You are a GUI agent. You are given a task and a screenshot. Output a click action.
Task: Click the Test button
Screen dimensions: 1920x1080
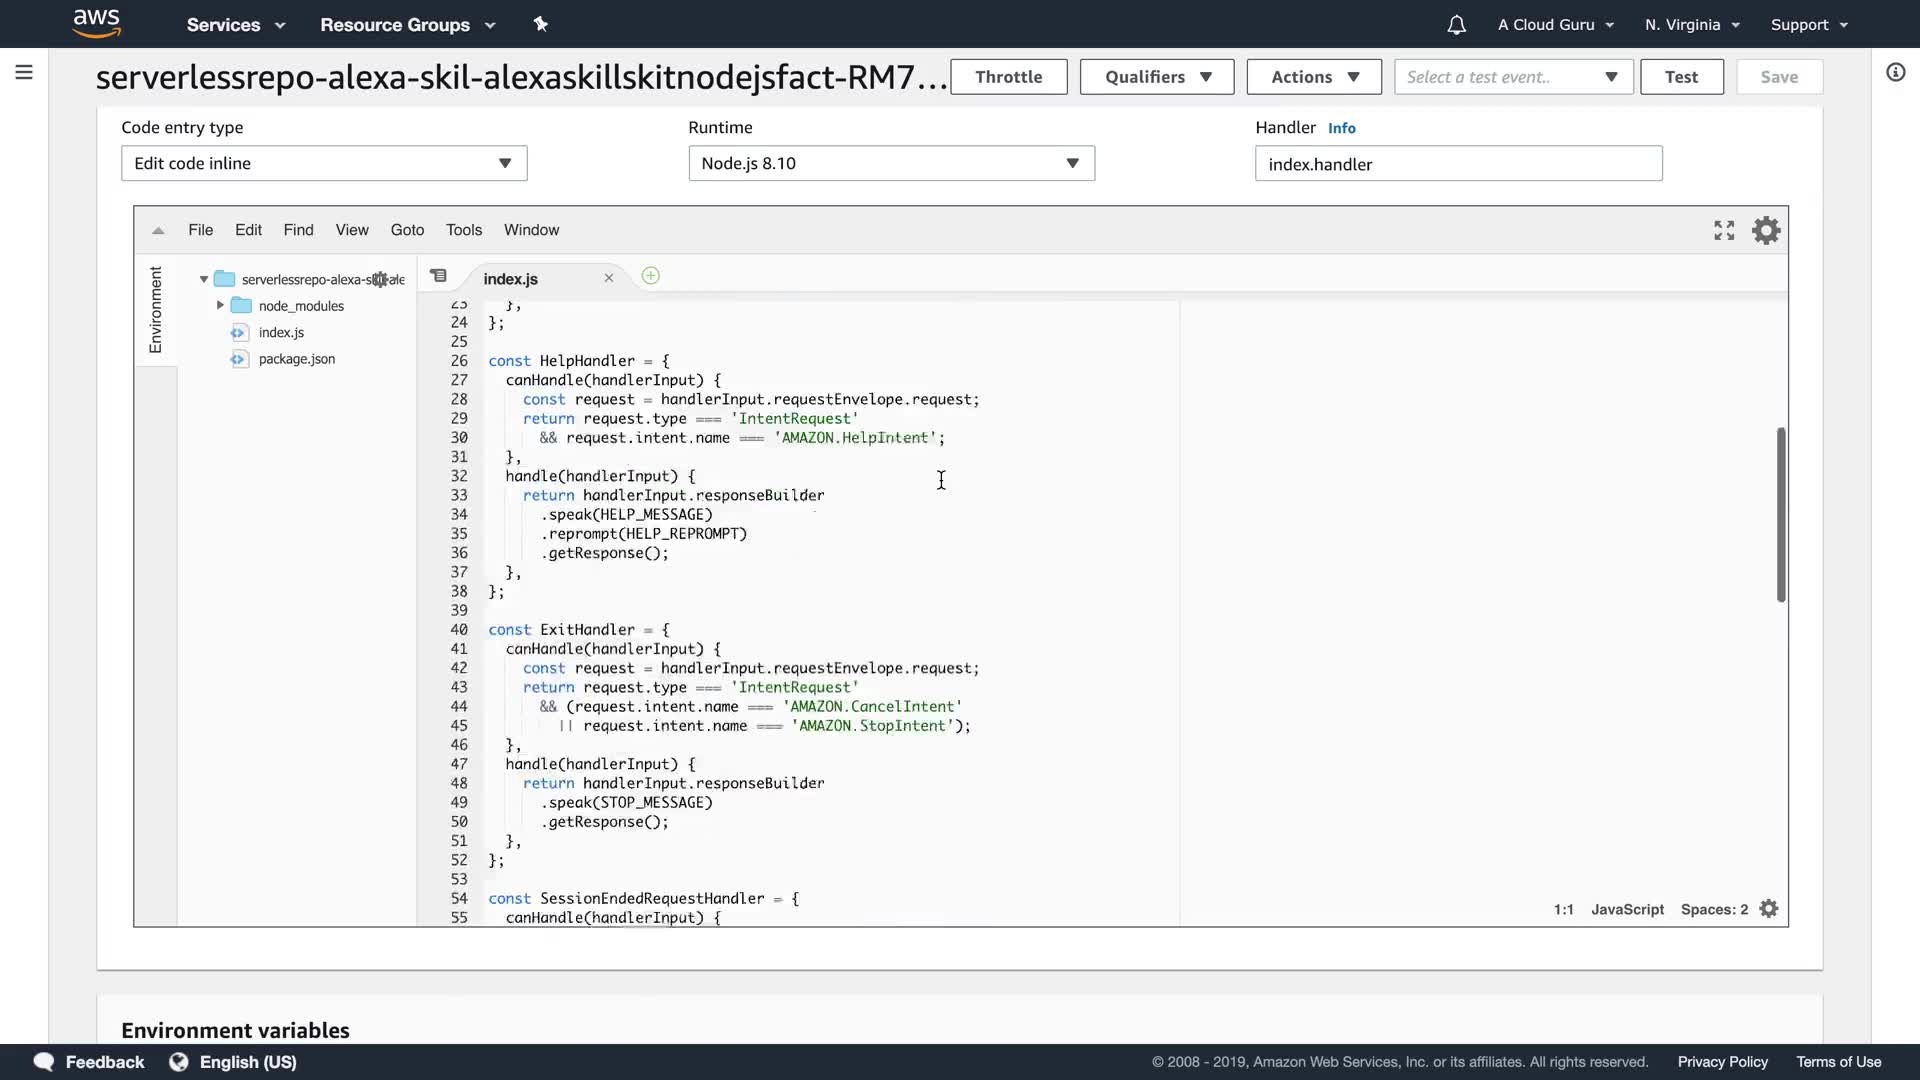click(x=1681, y=77)
